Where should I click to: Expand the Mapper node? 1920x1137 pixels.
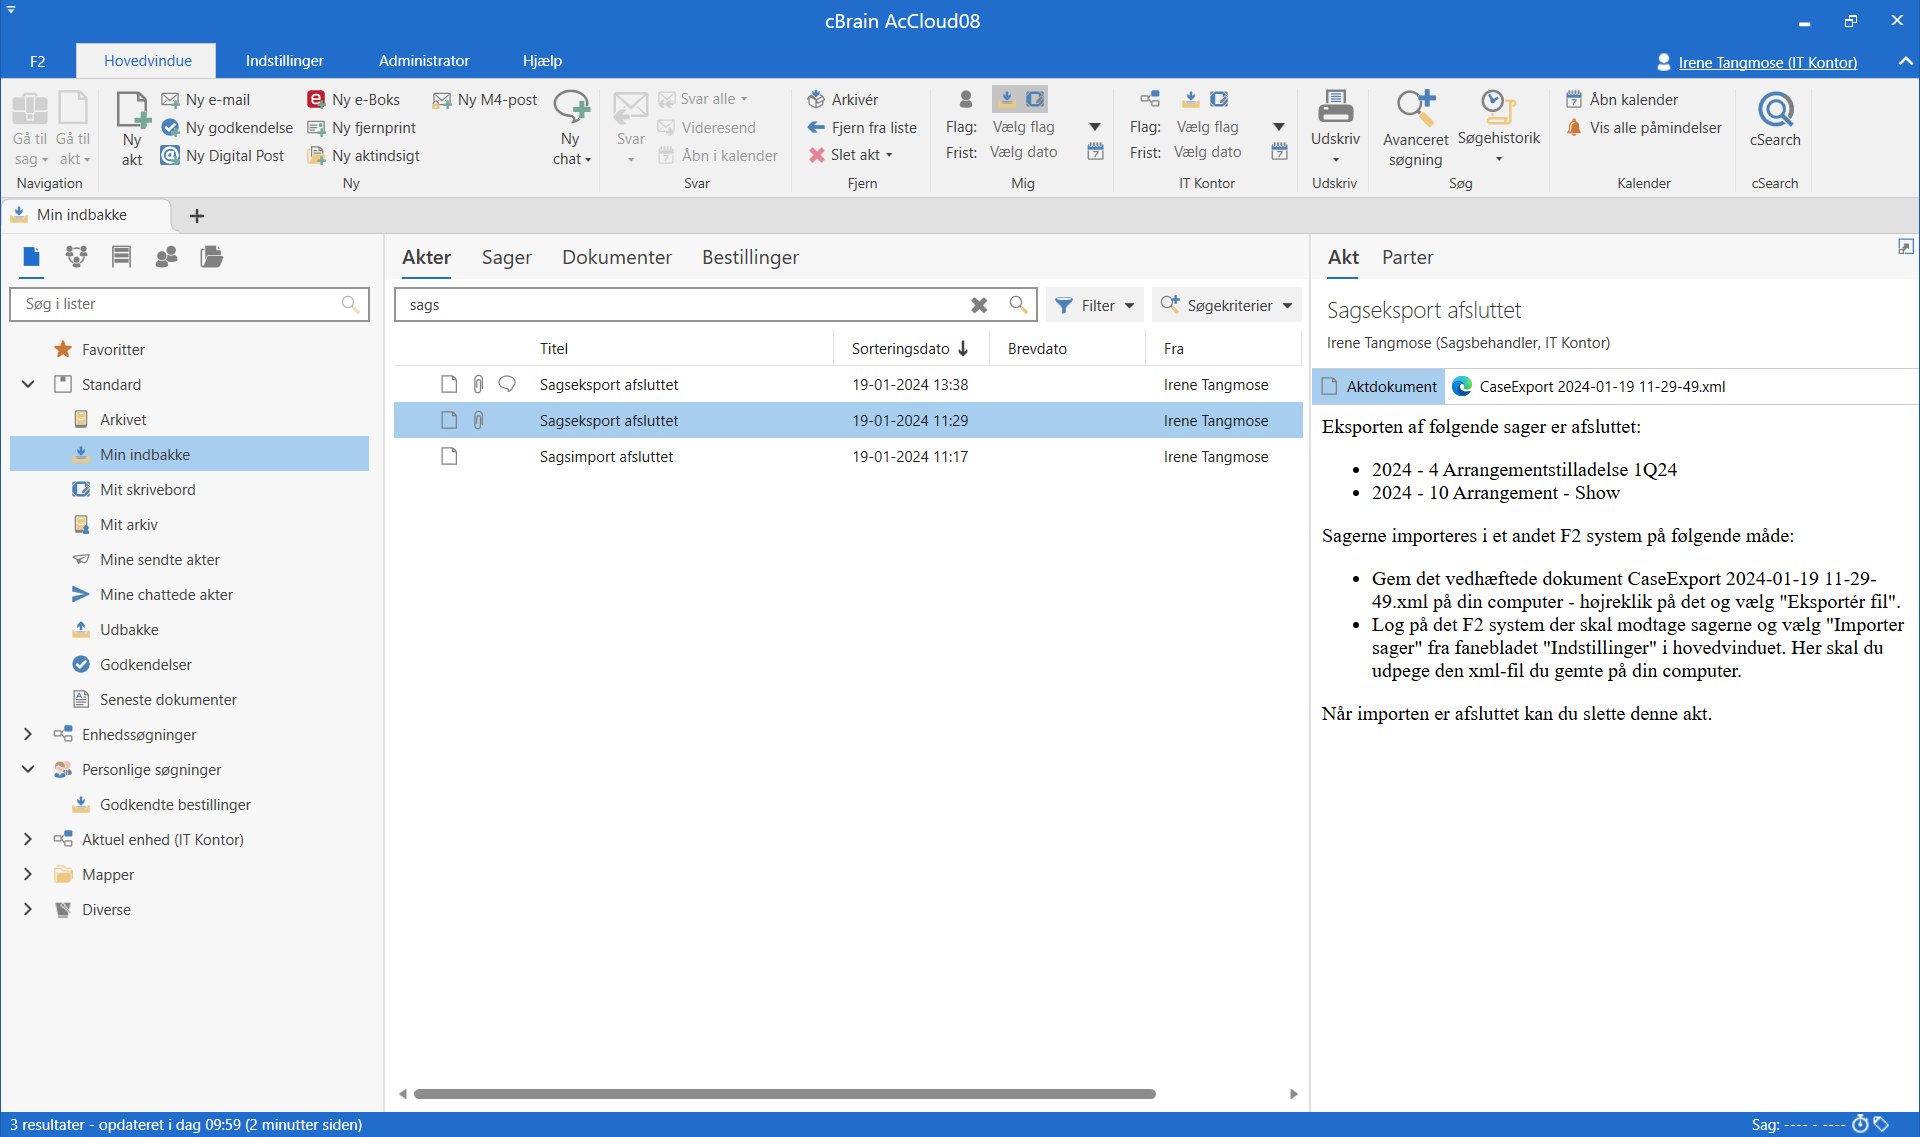(x=28, y=874)
